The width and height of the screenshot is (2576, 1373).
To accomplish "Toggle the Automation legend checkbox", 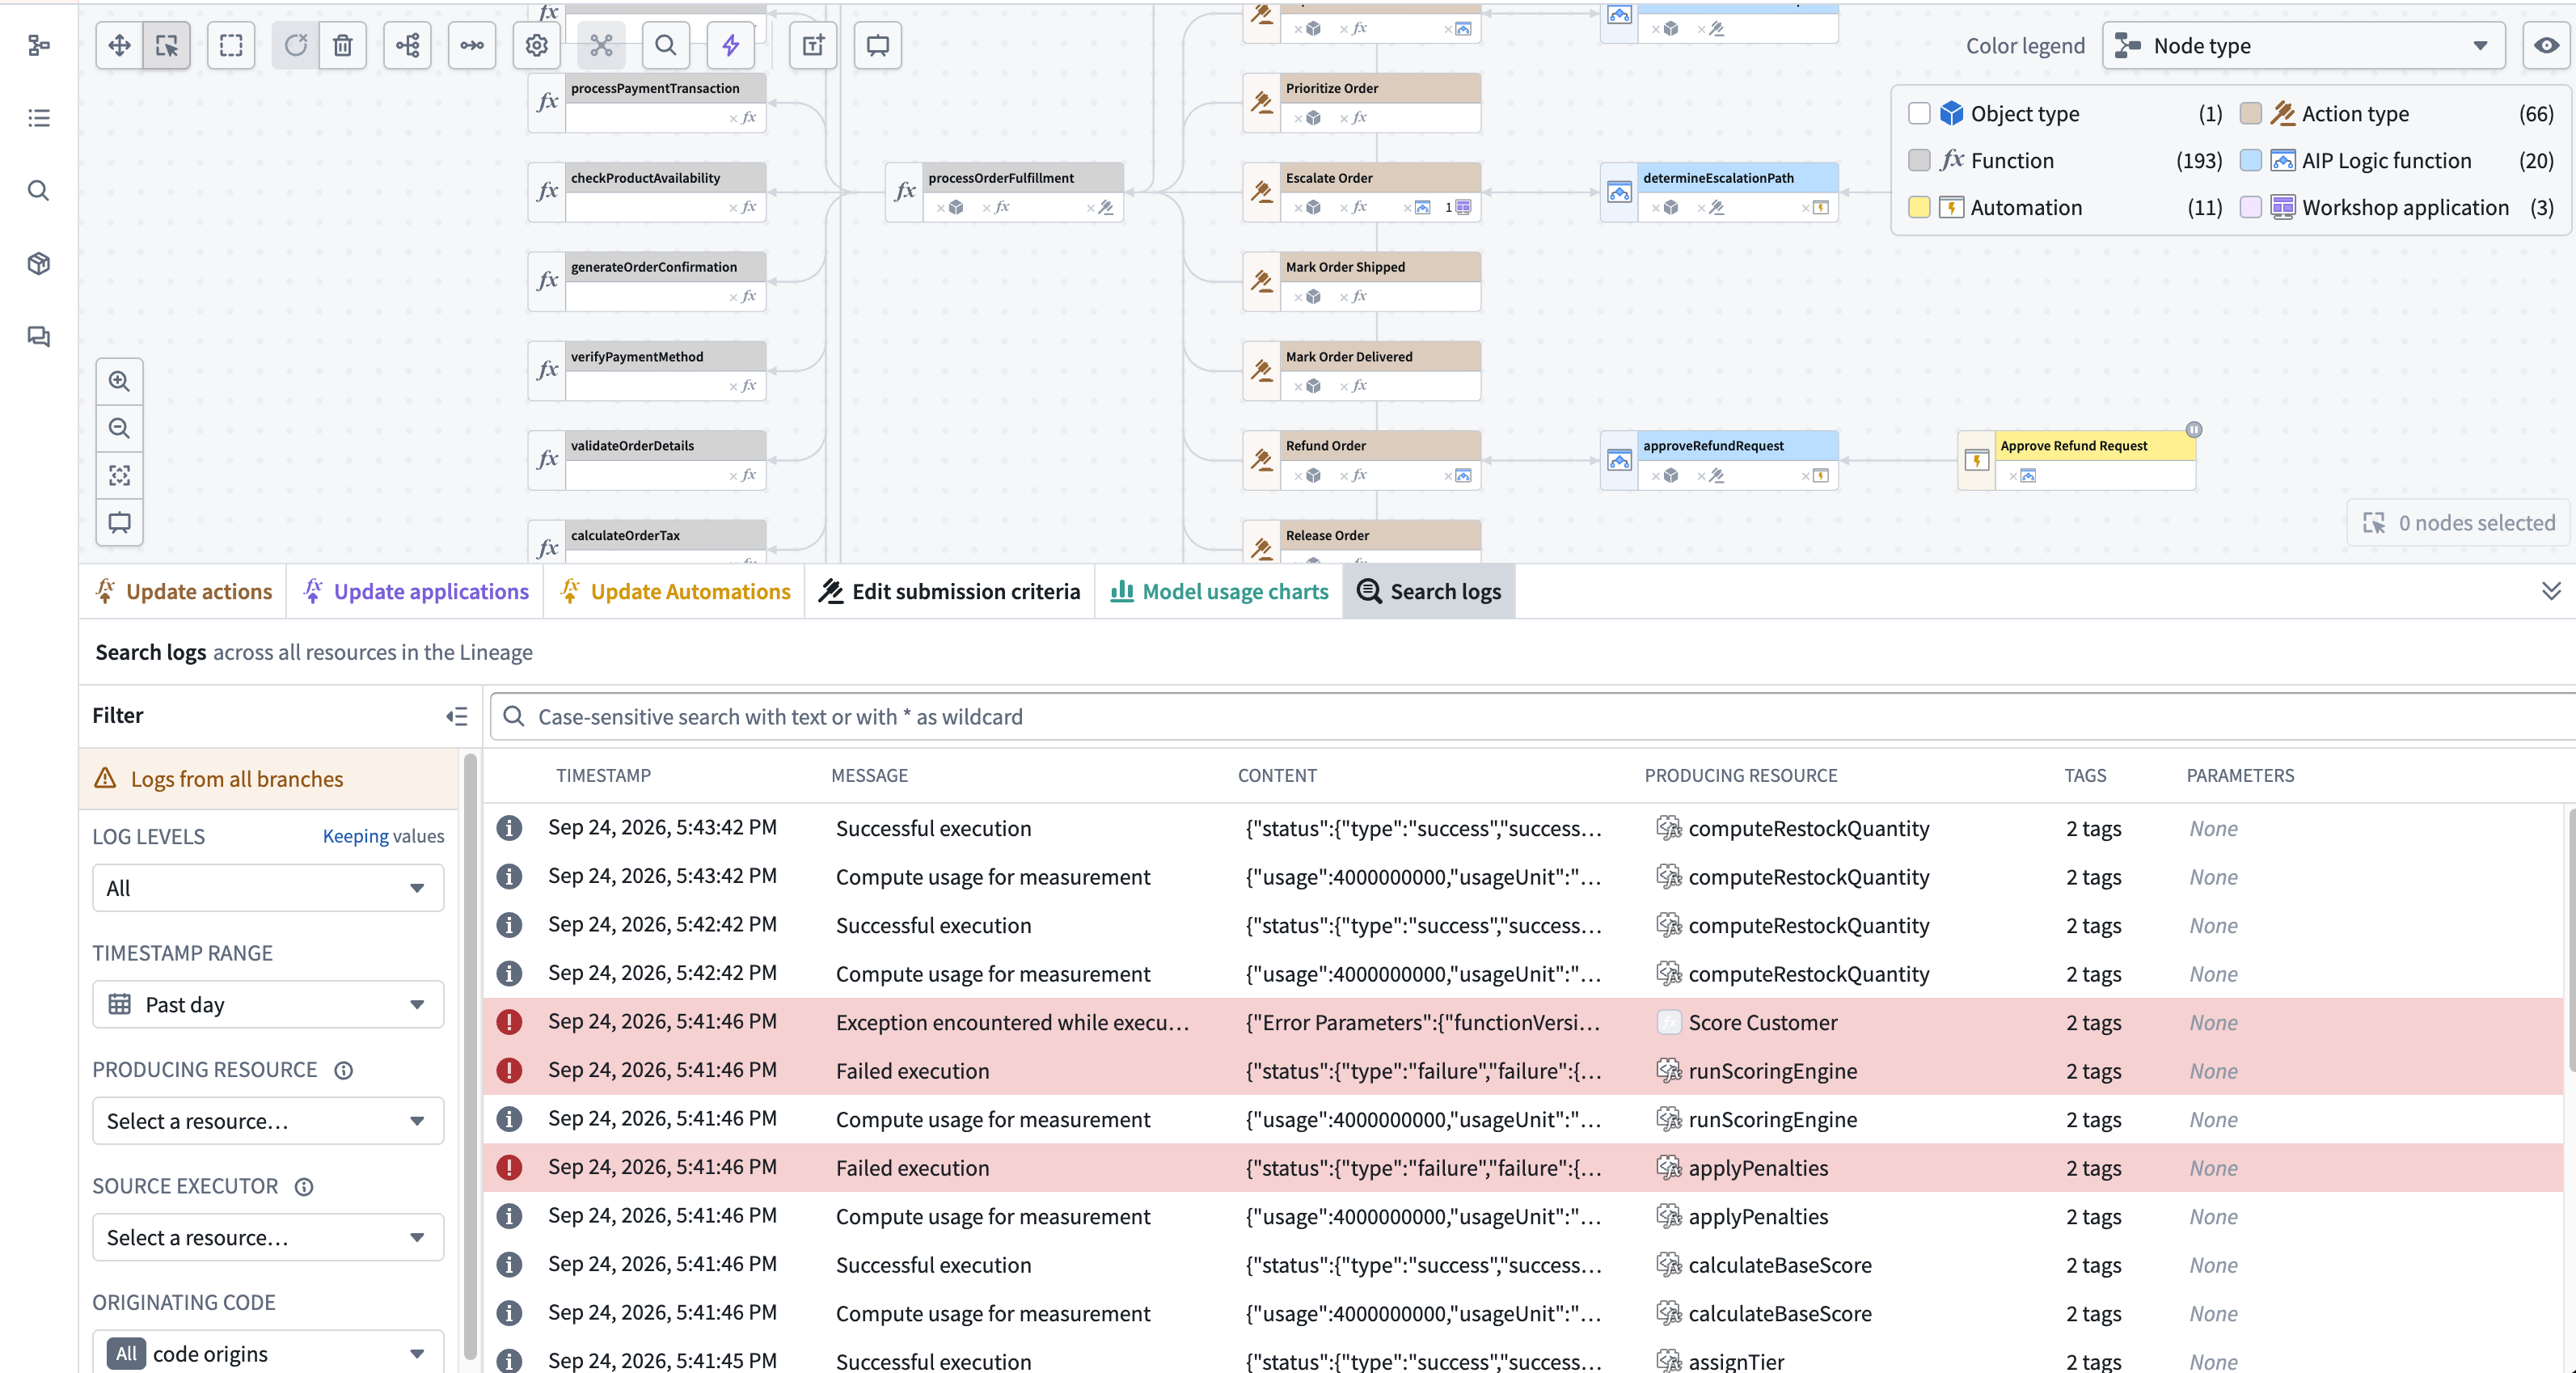I will (1919, 207).
